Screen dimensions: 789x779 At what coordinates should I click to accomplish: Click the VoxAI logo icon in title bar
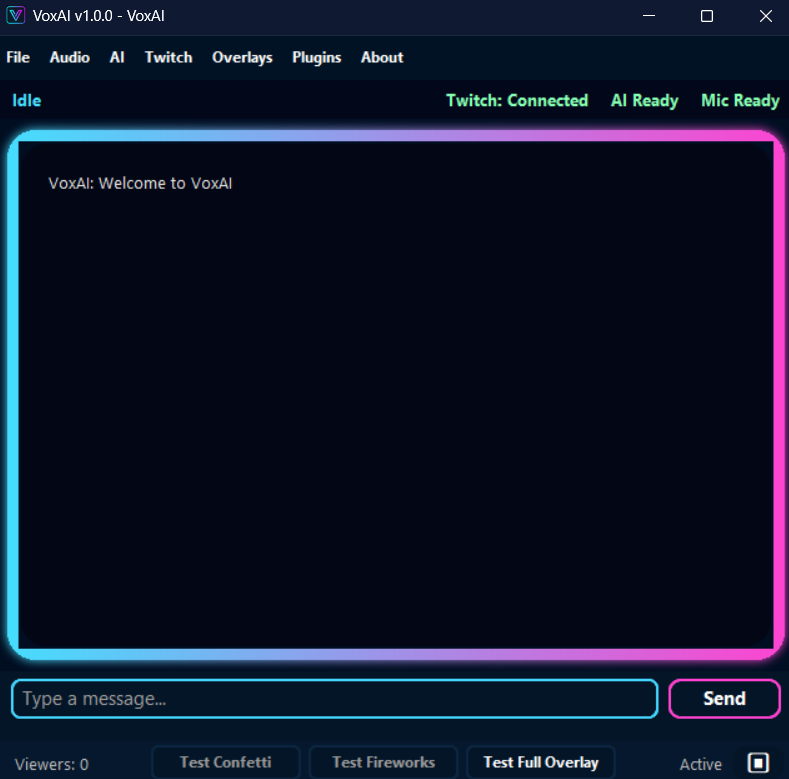[x=16, y=16]
